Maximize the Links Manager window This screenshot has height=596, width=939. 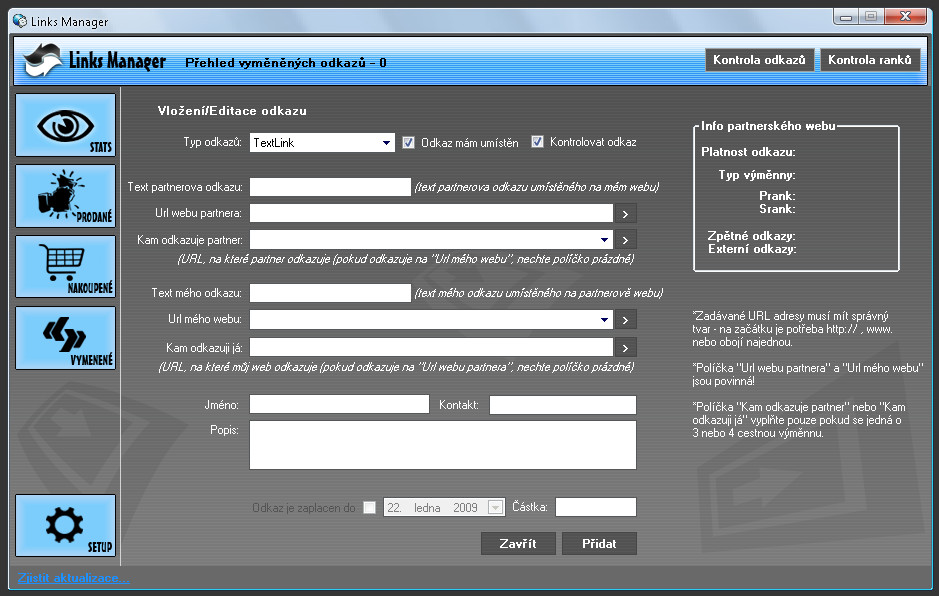(871, 17)
